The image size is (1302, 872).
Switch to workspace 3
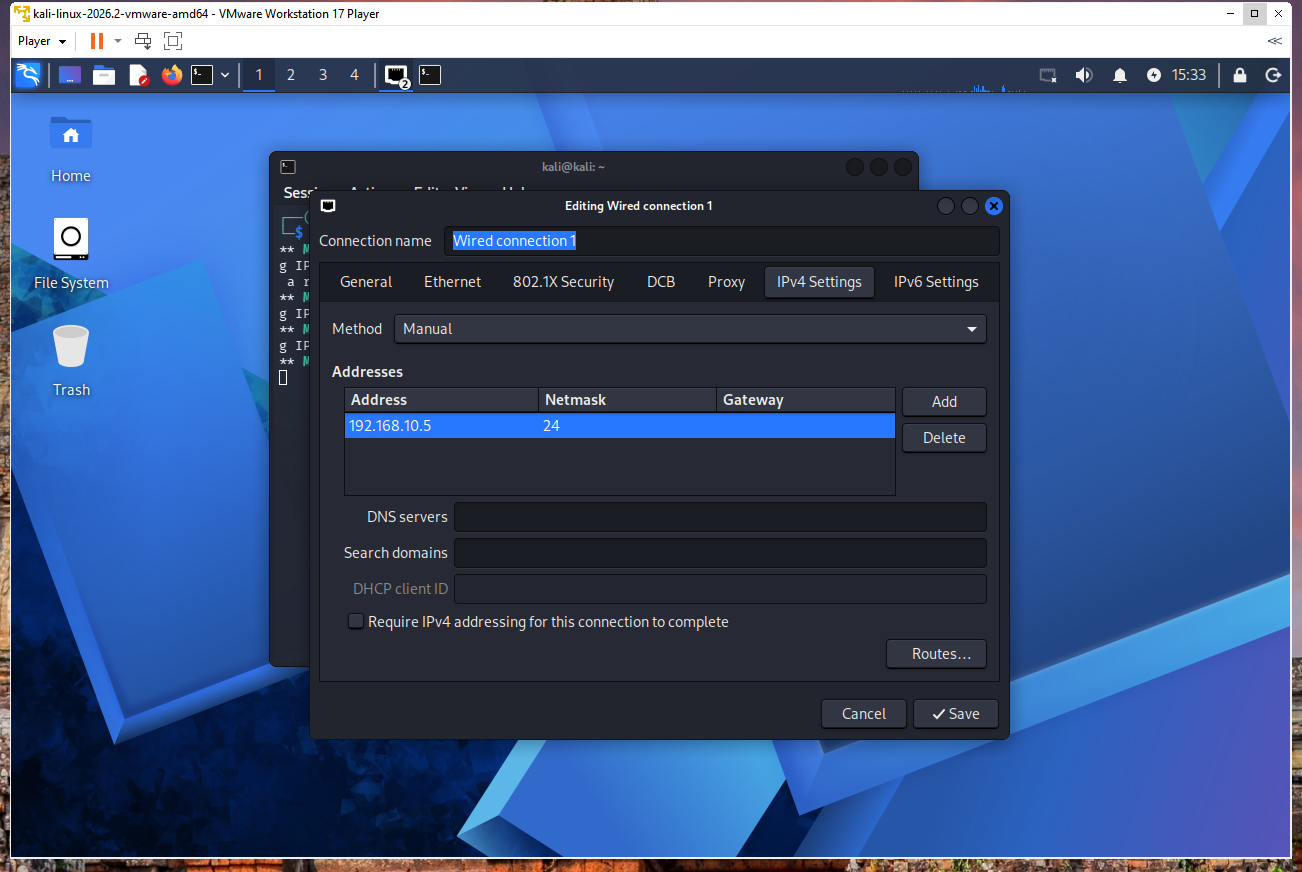pyautogui.click(x=323, y=75)
